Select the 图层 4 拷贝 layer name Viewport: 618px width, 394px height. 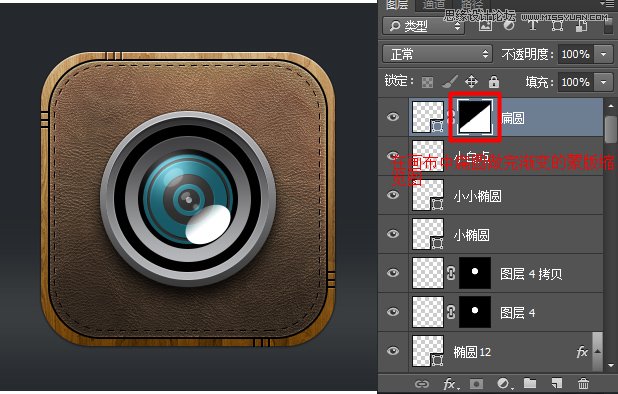(x=531, y=273)
